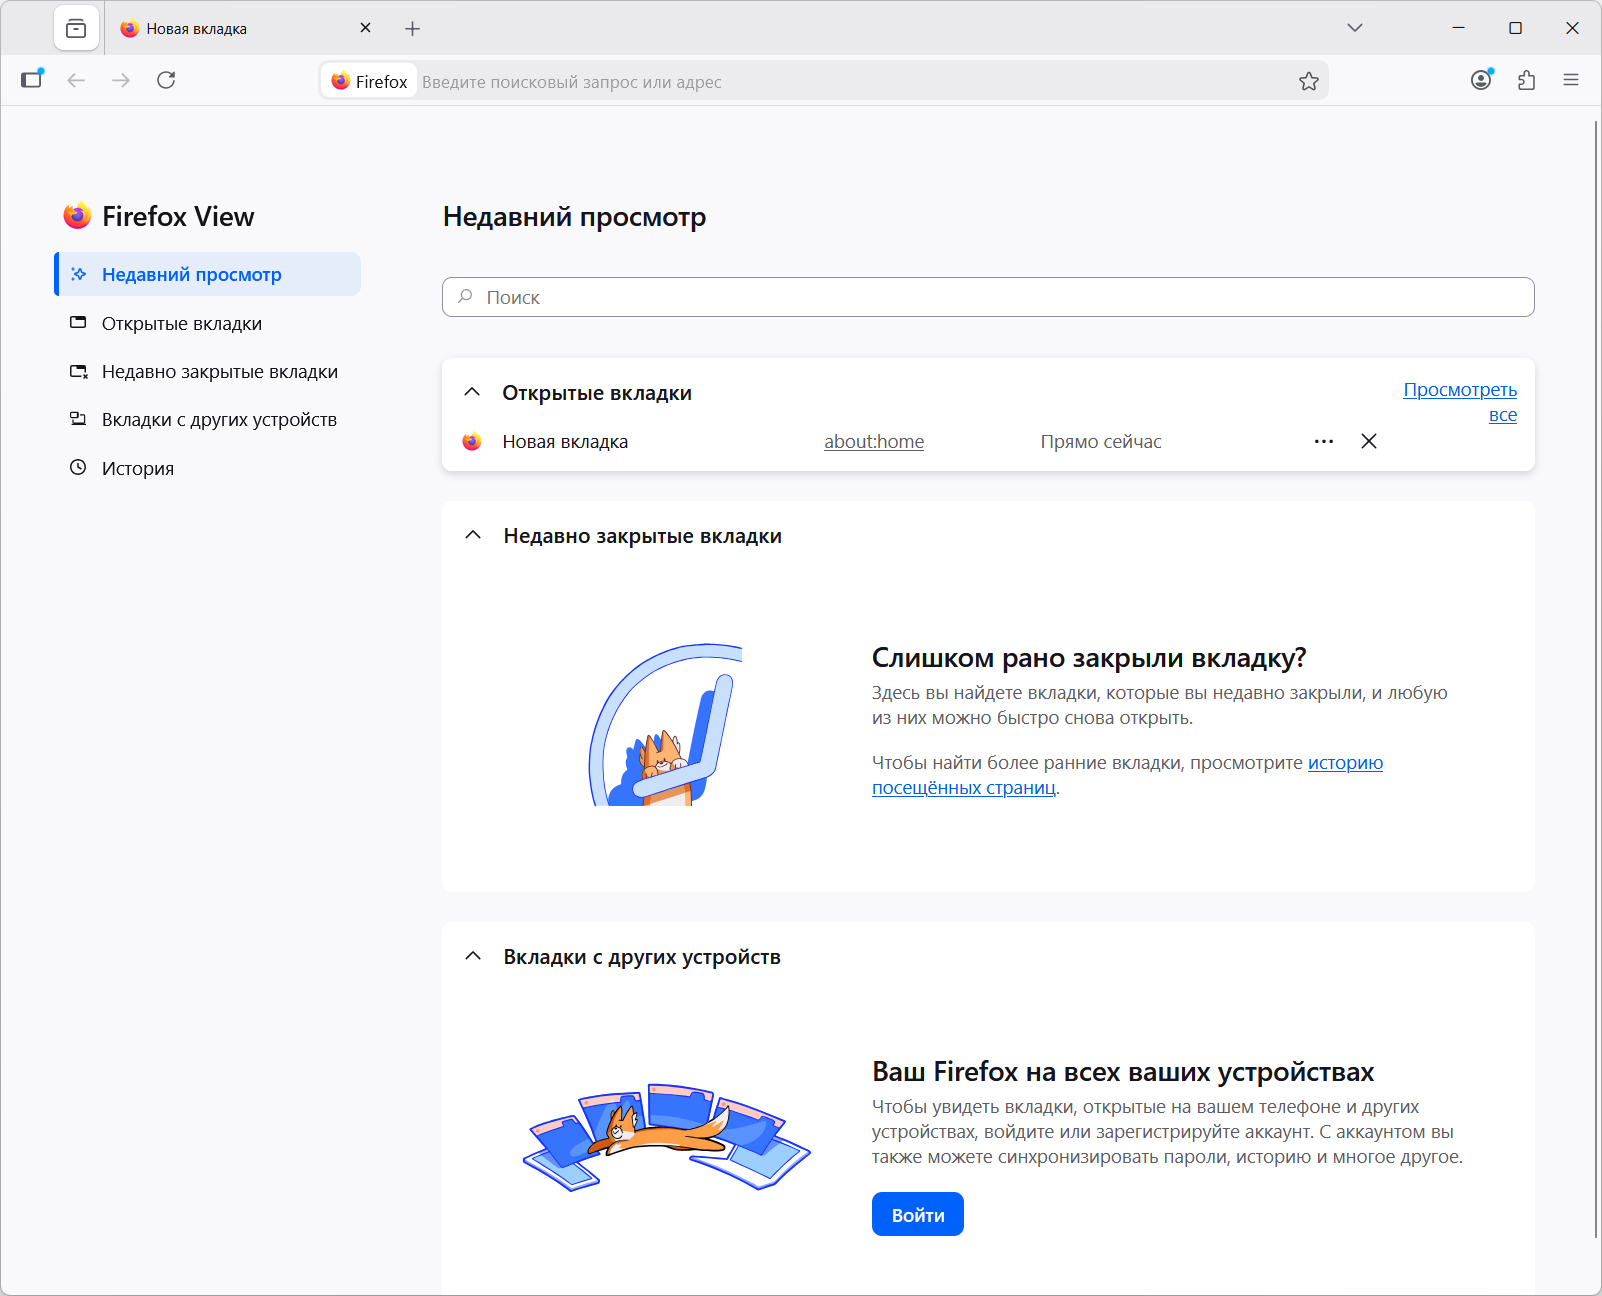This screenshot has height=1296, width=1602.
Task: Open three-dot options for Новая вкладка row
Action: (x=1324, y=441)
